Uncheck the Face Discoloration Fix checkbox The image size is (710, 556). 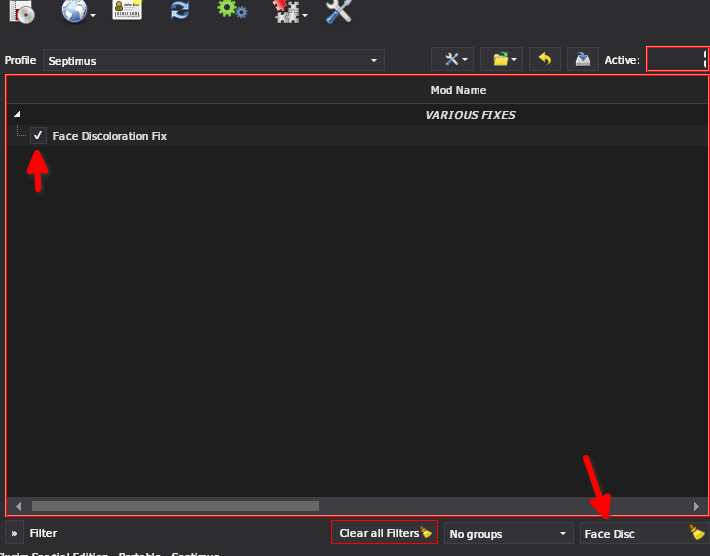(x=38, y=135)
